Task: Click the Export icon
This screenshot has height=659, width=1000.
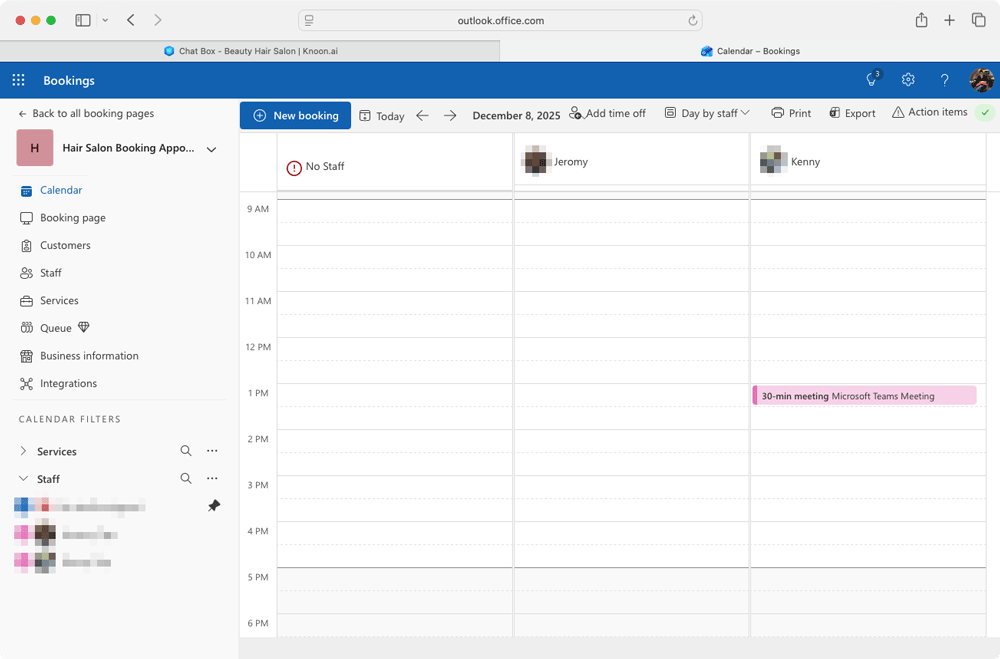Action: [836, 113]
